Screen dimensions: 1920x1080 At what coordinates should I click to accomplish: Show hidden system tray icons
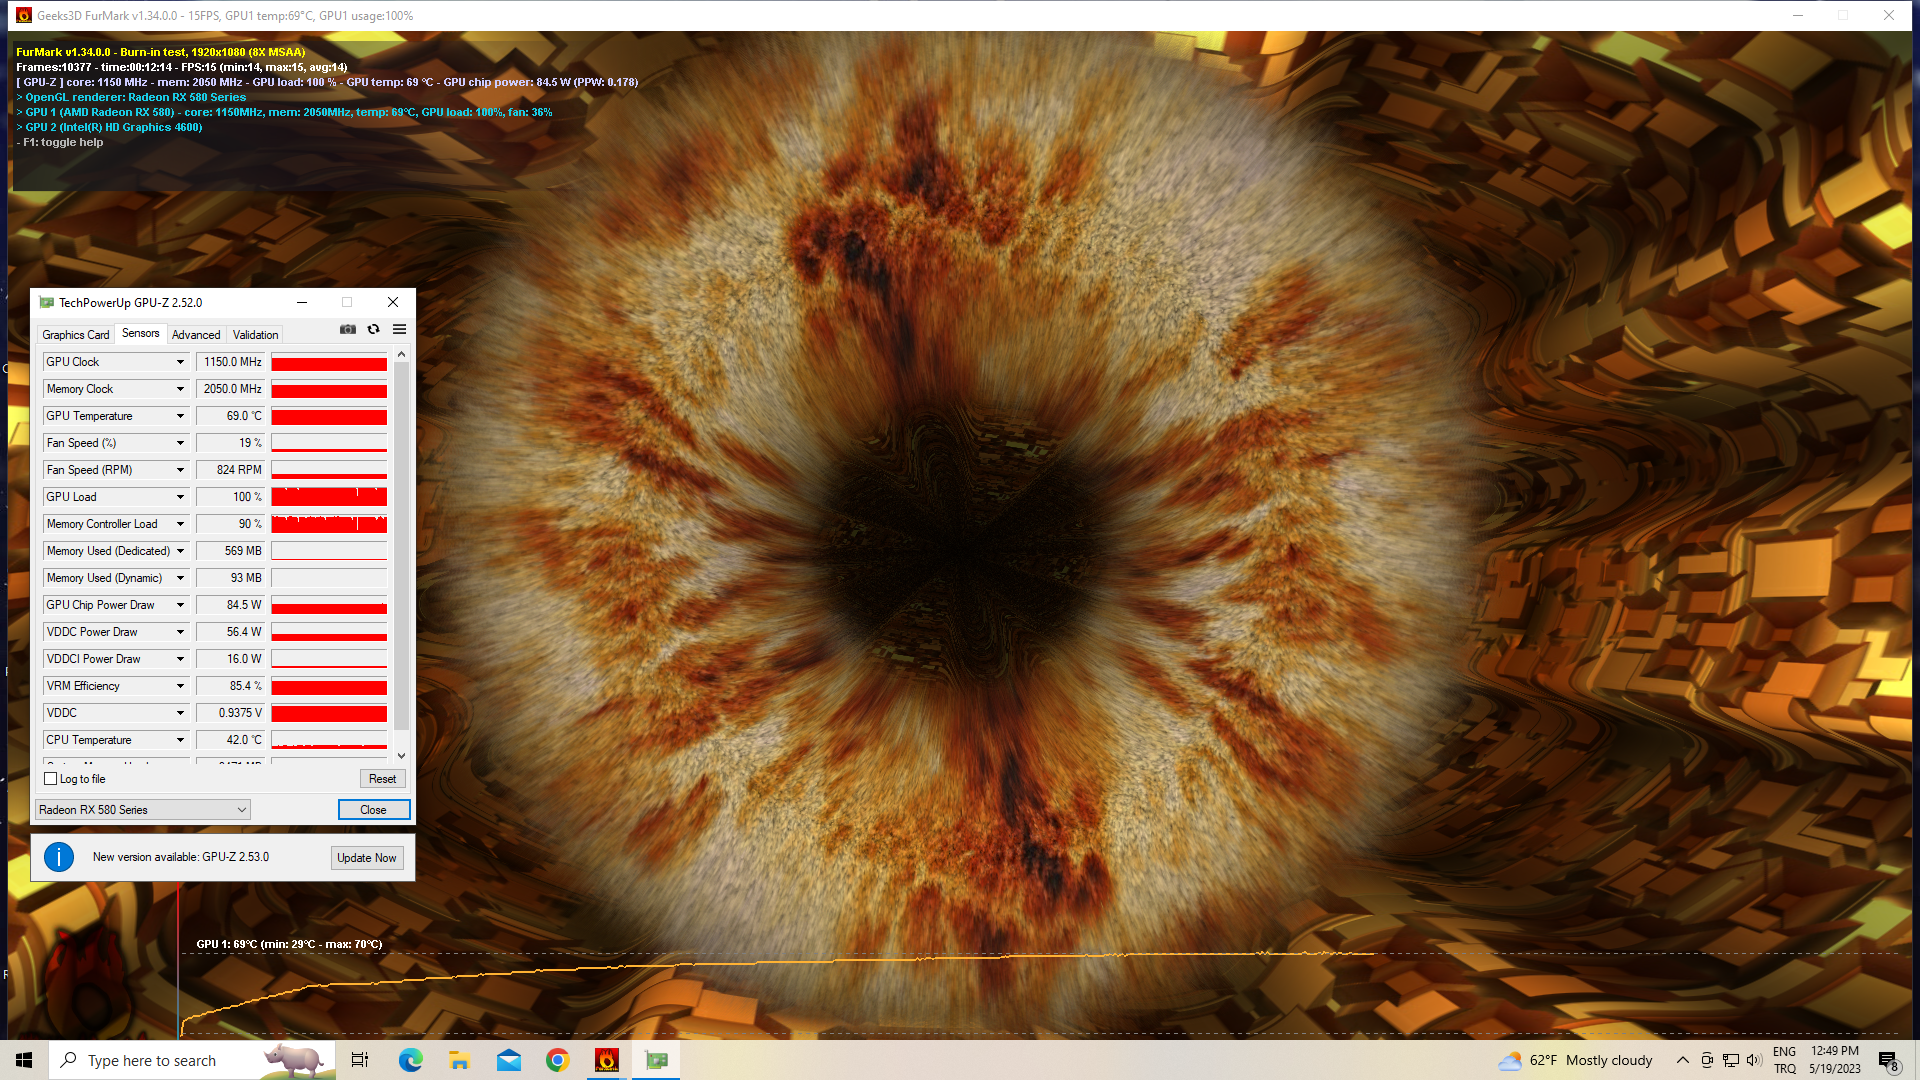(1683, 1060)
